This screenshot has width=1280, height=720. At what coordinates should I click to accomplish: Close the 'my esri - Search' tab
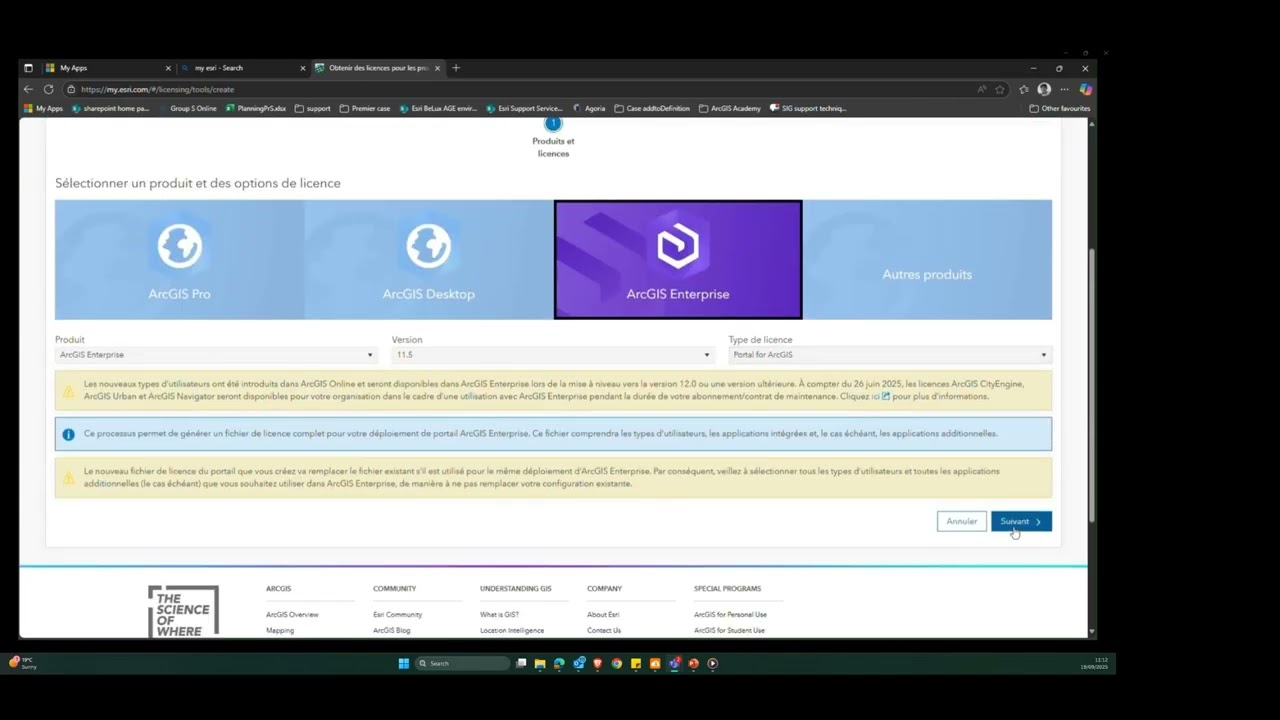tap(303, 68)
